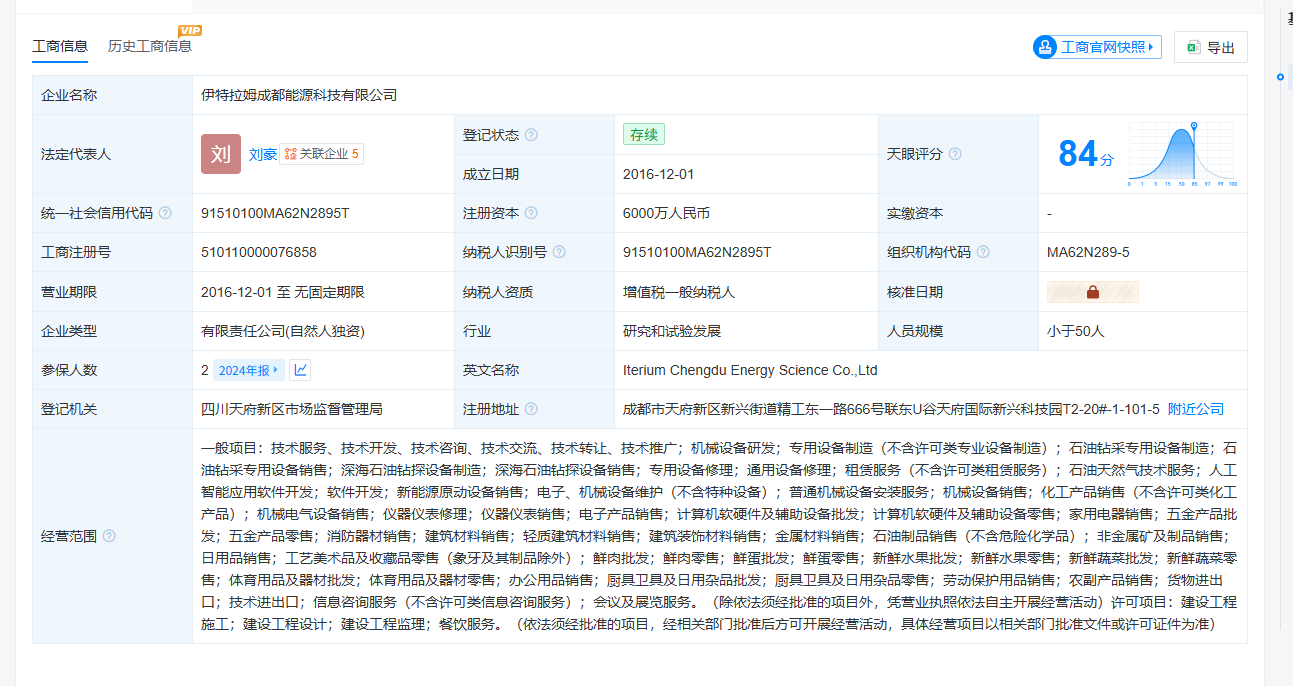View 关联企业 5 related companies
The image size is (1293, 686).
(322, 154)
